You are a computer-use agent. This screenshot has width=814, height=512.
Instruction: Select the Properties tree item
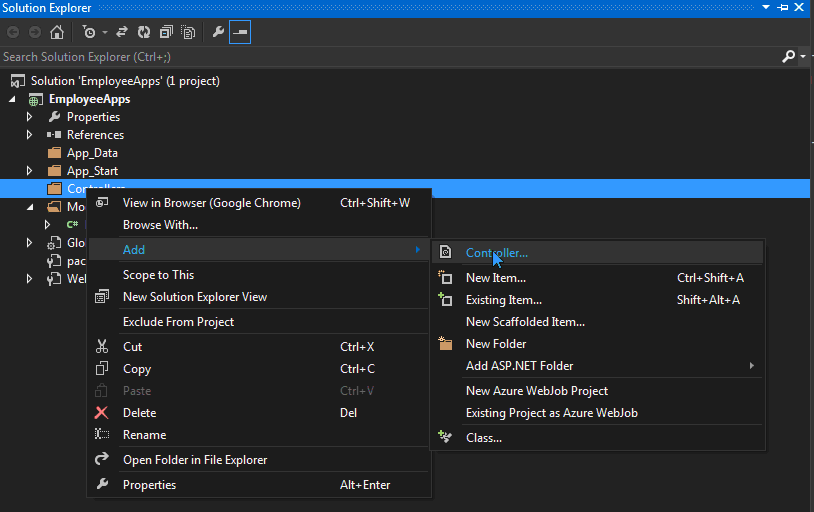93,117
